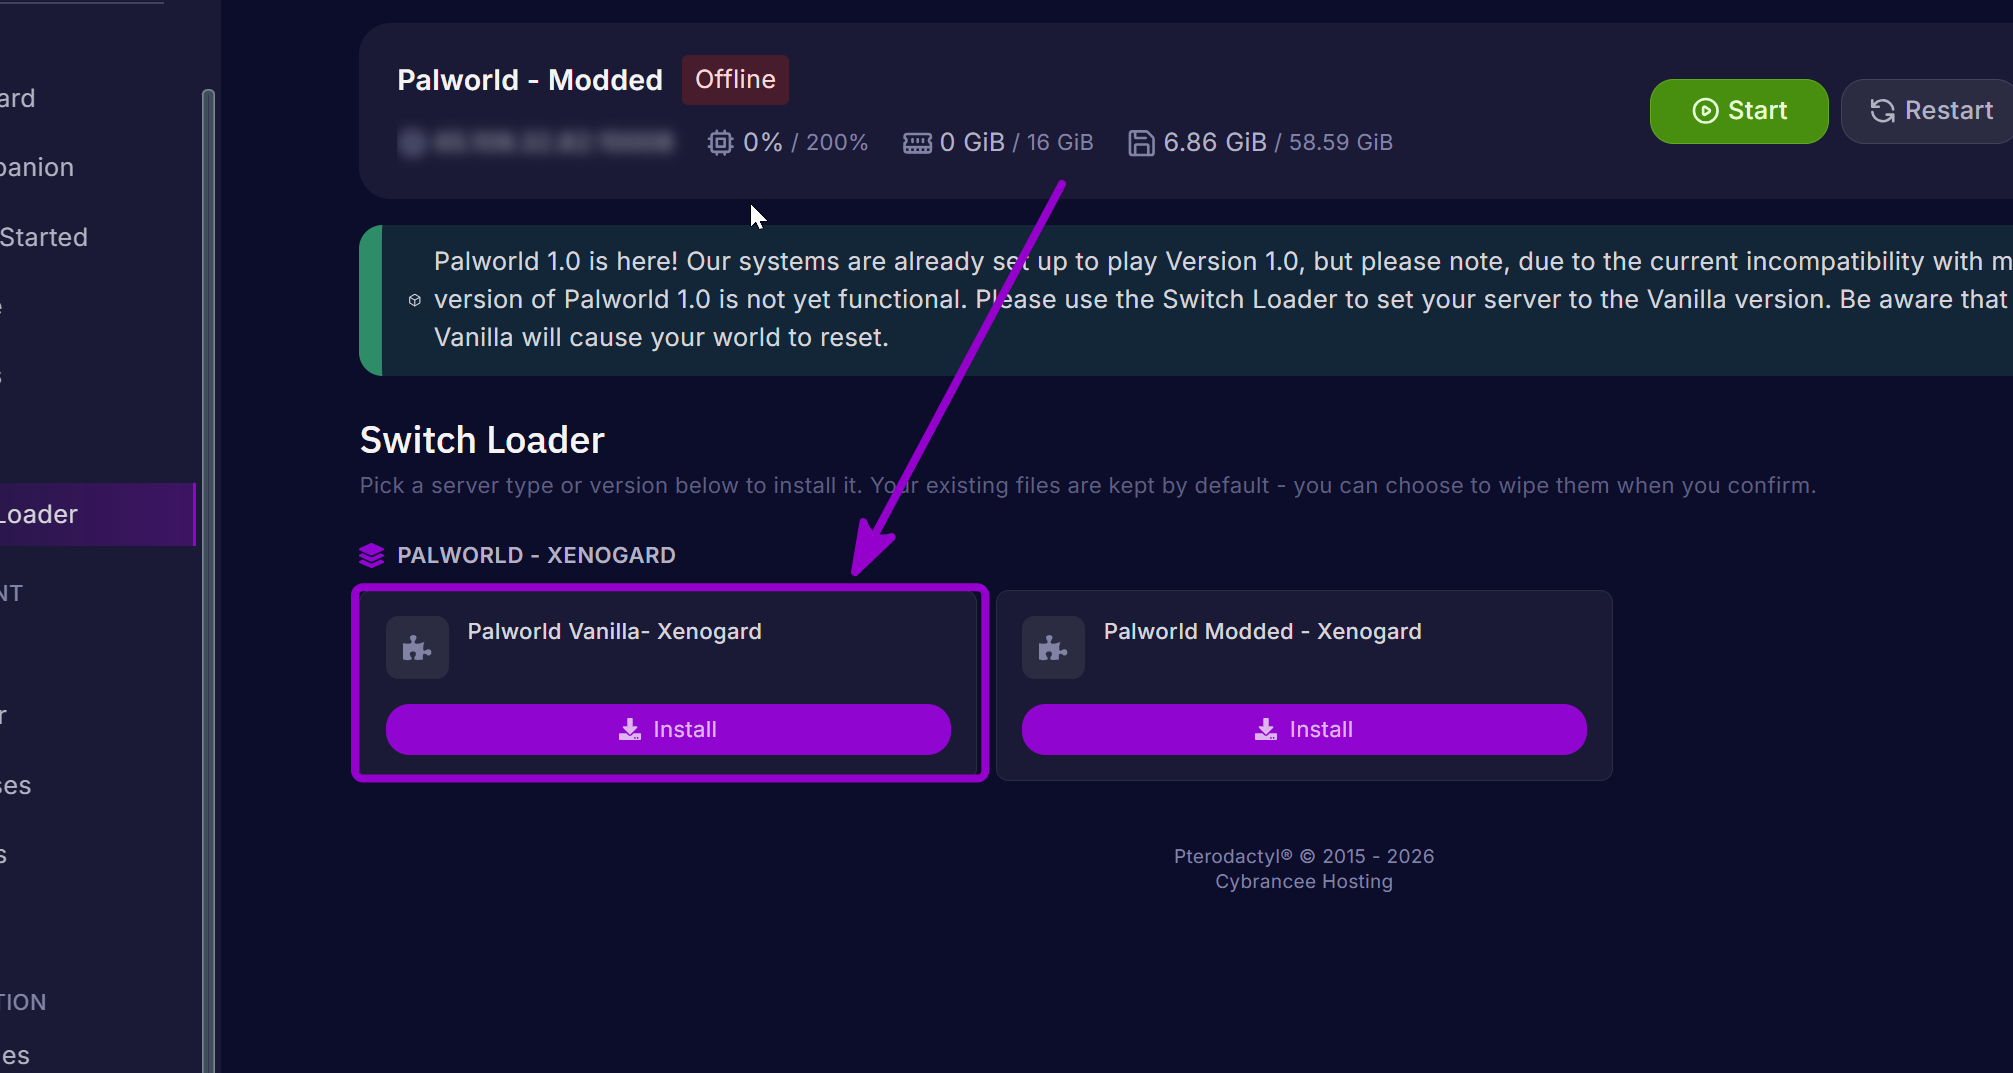Click the memory usage RAM icon

coord(917,143)
